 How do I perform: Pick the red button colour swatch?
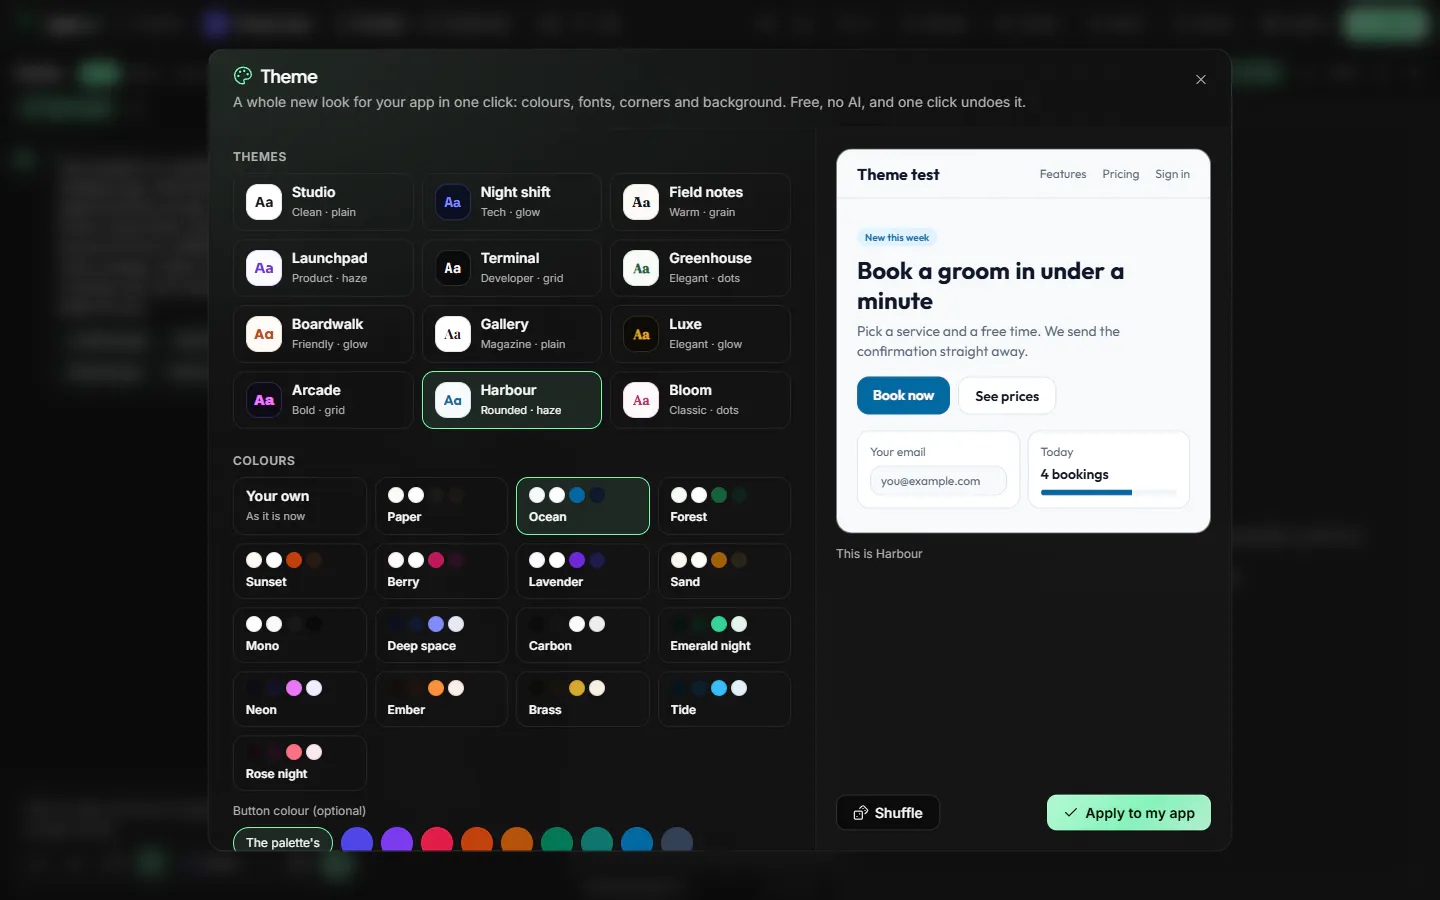tap(437, 840)
